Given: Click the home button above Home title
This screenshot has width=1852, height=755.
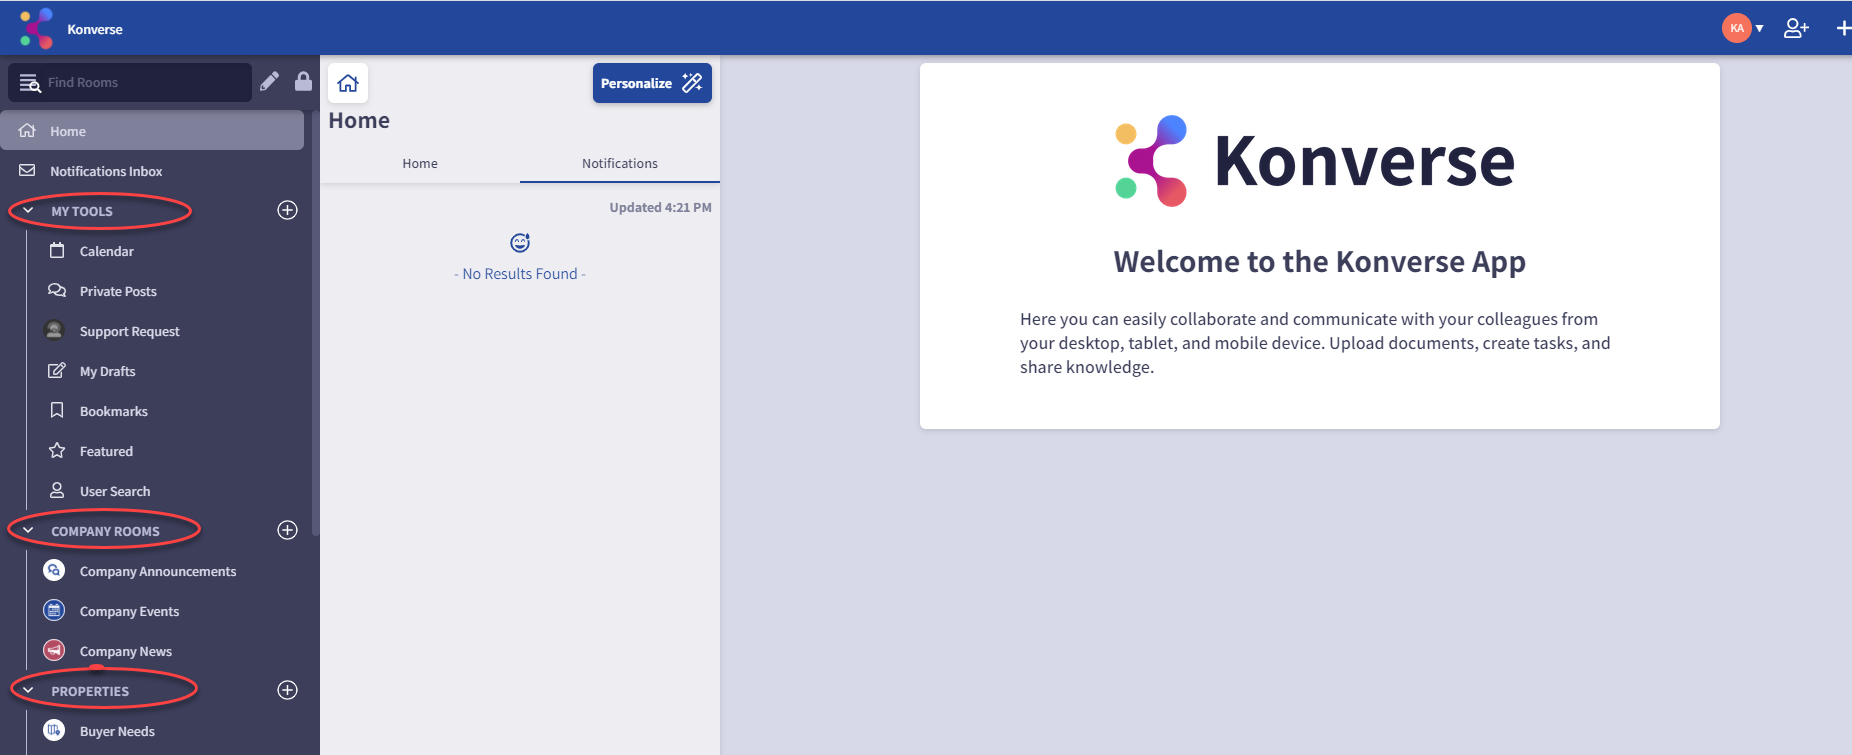Looking at the screenshot, I should [x=348, y=83].
